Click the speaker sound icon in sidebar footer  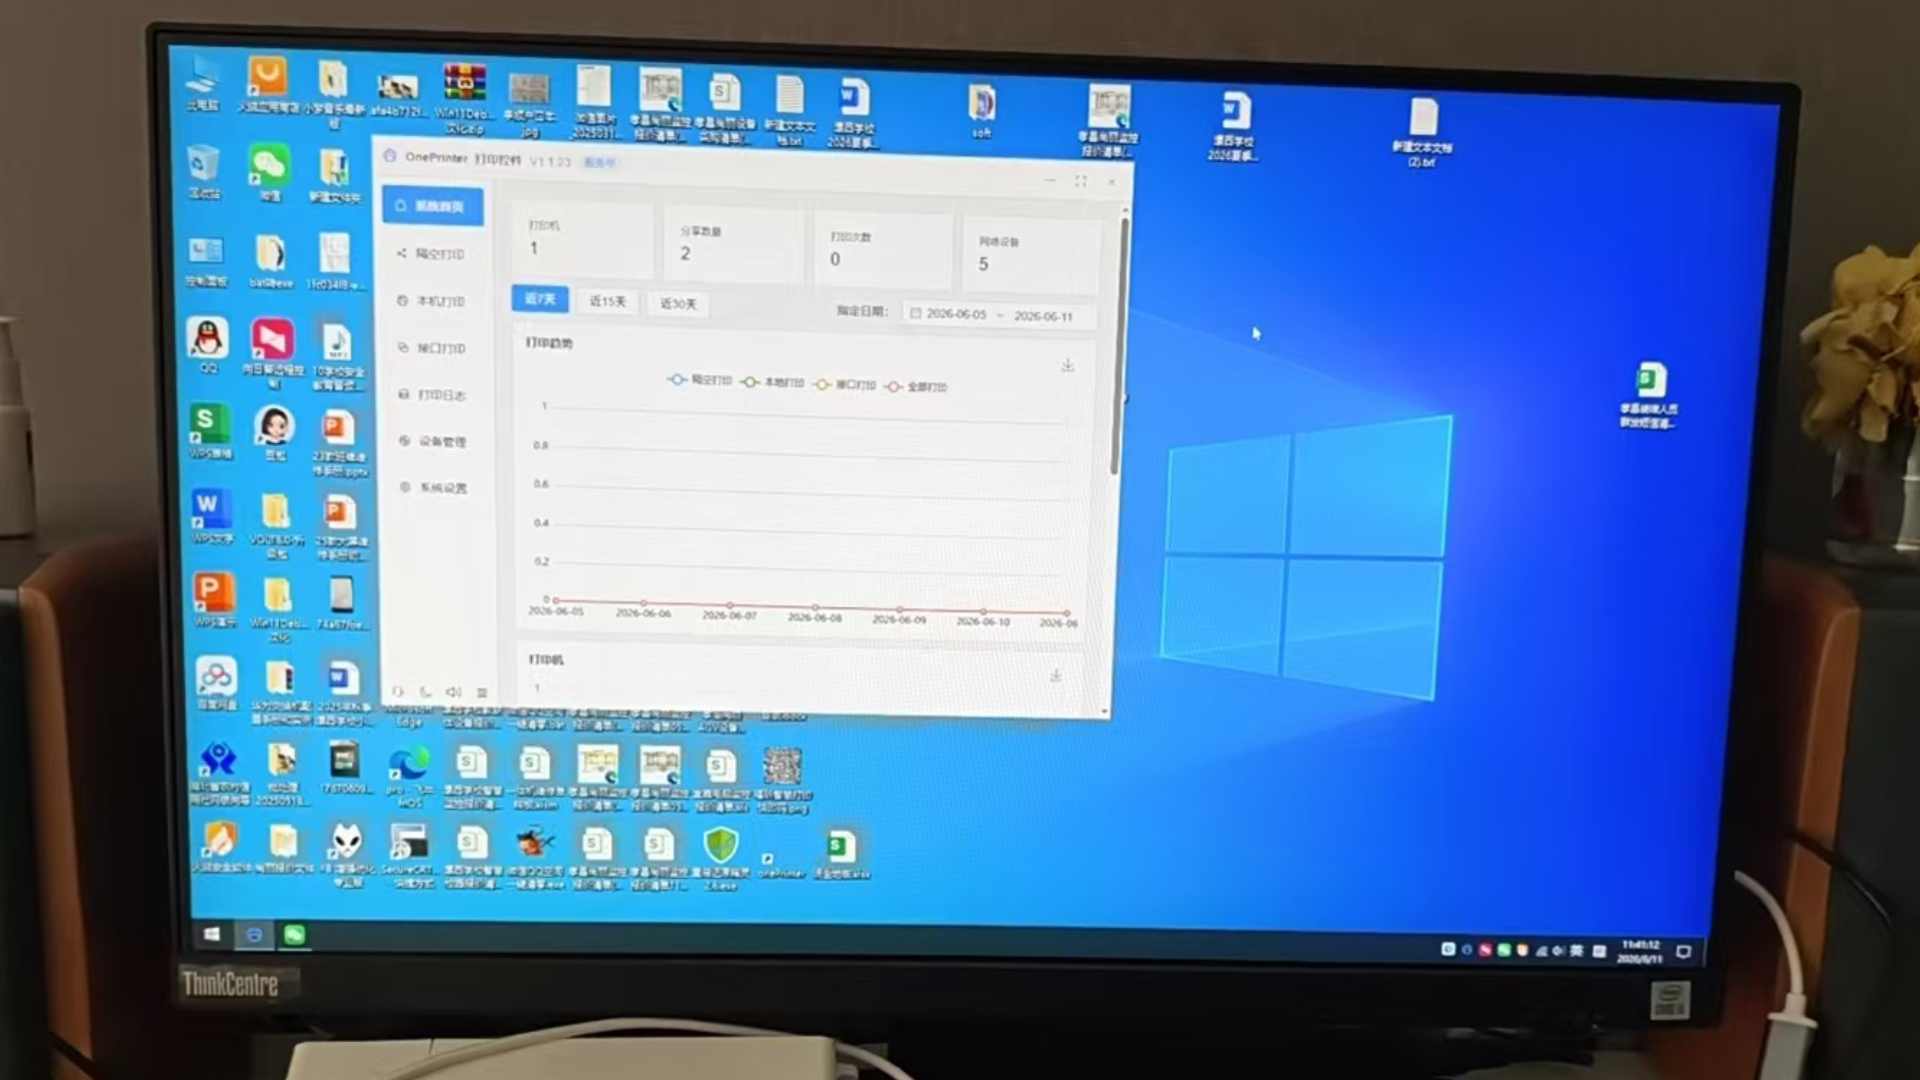point(453,692)
